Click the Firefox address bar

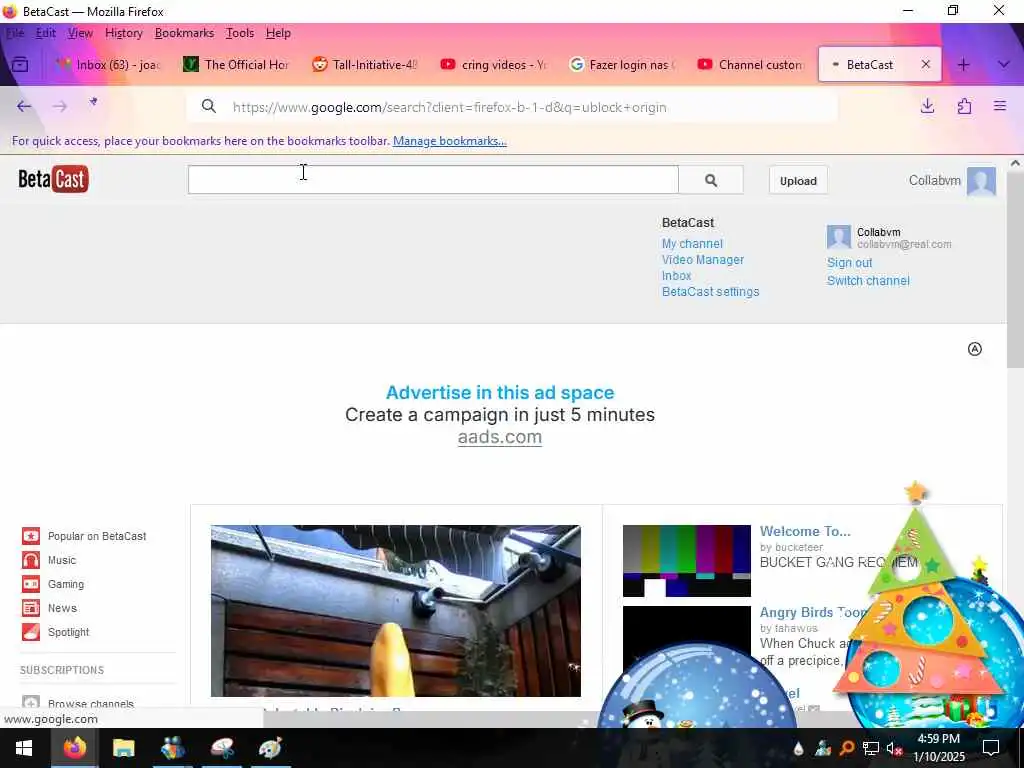click(x=512, y=107)
